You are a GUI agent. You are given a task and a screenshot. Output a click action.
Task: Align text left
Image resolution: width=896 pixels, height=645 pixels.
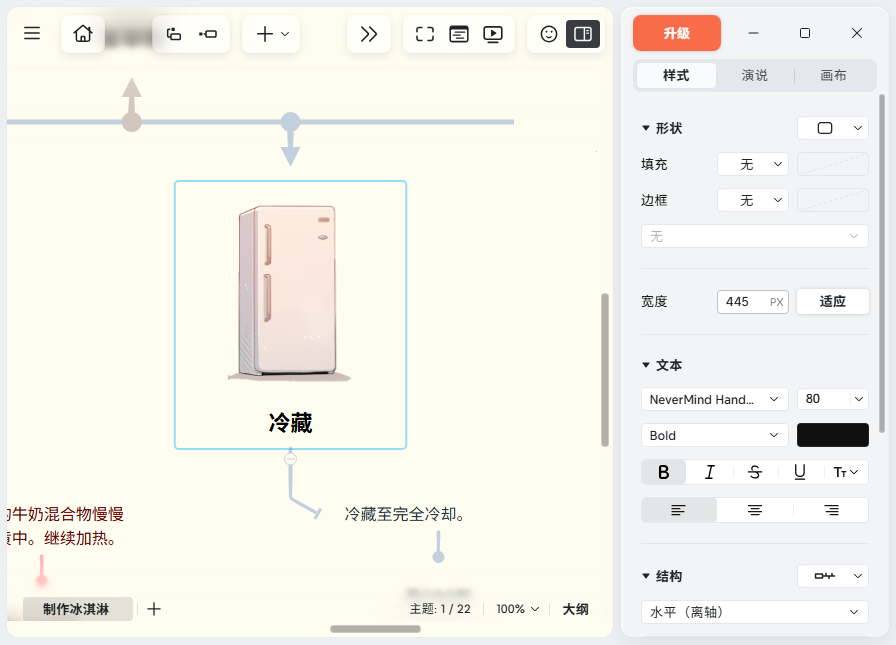click(678, 510)
